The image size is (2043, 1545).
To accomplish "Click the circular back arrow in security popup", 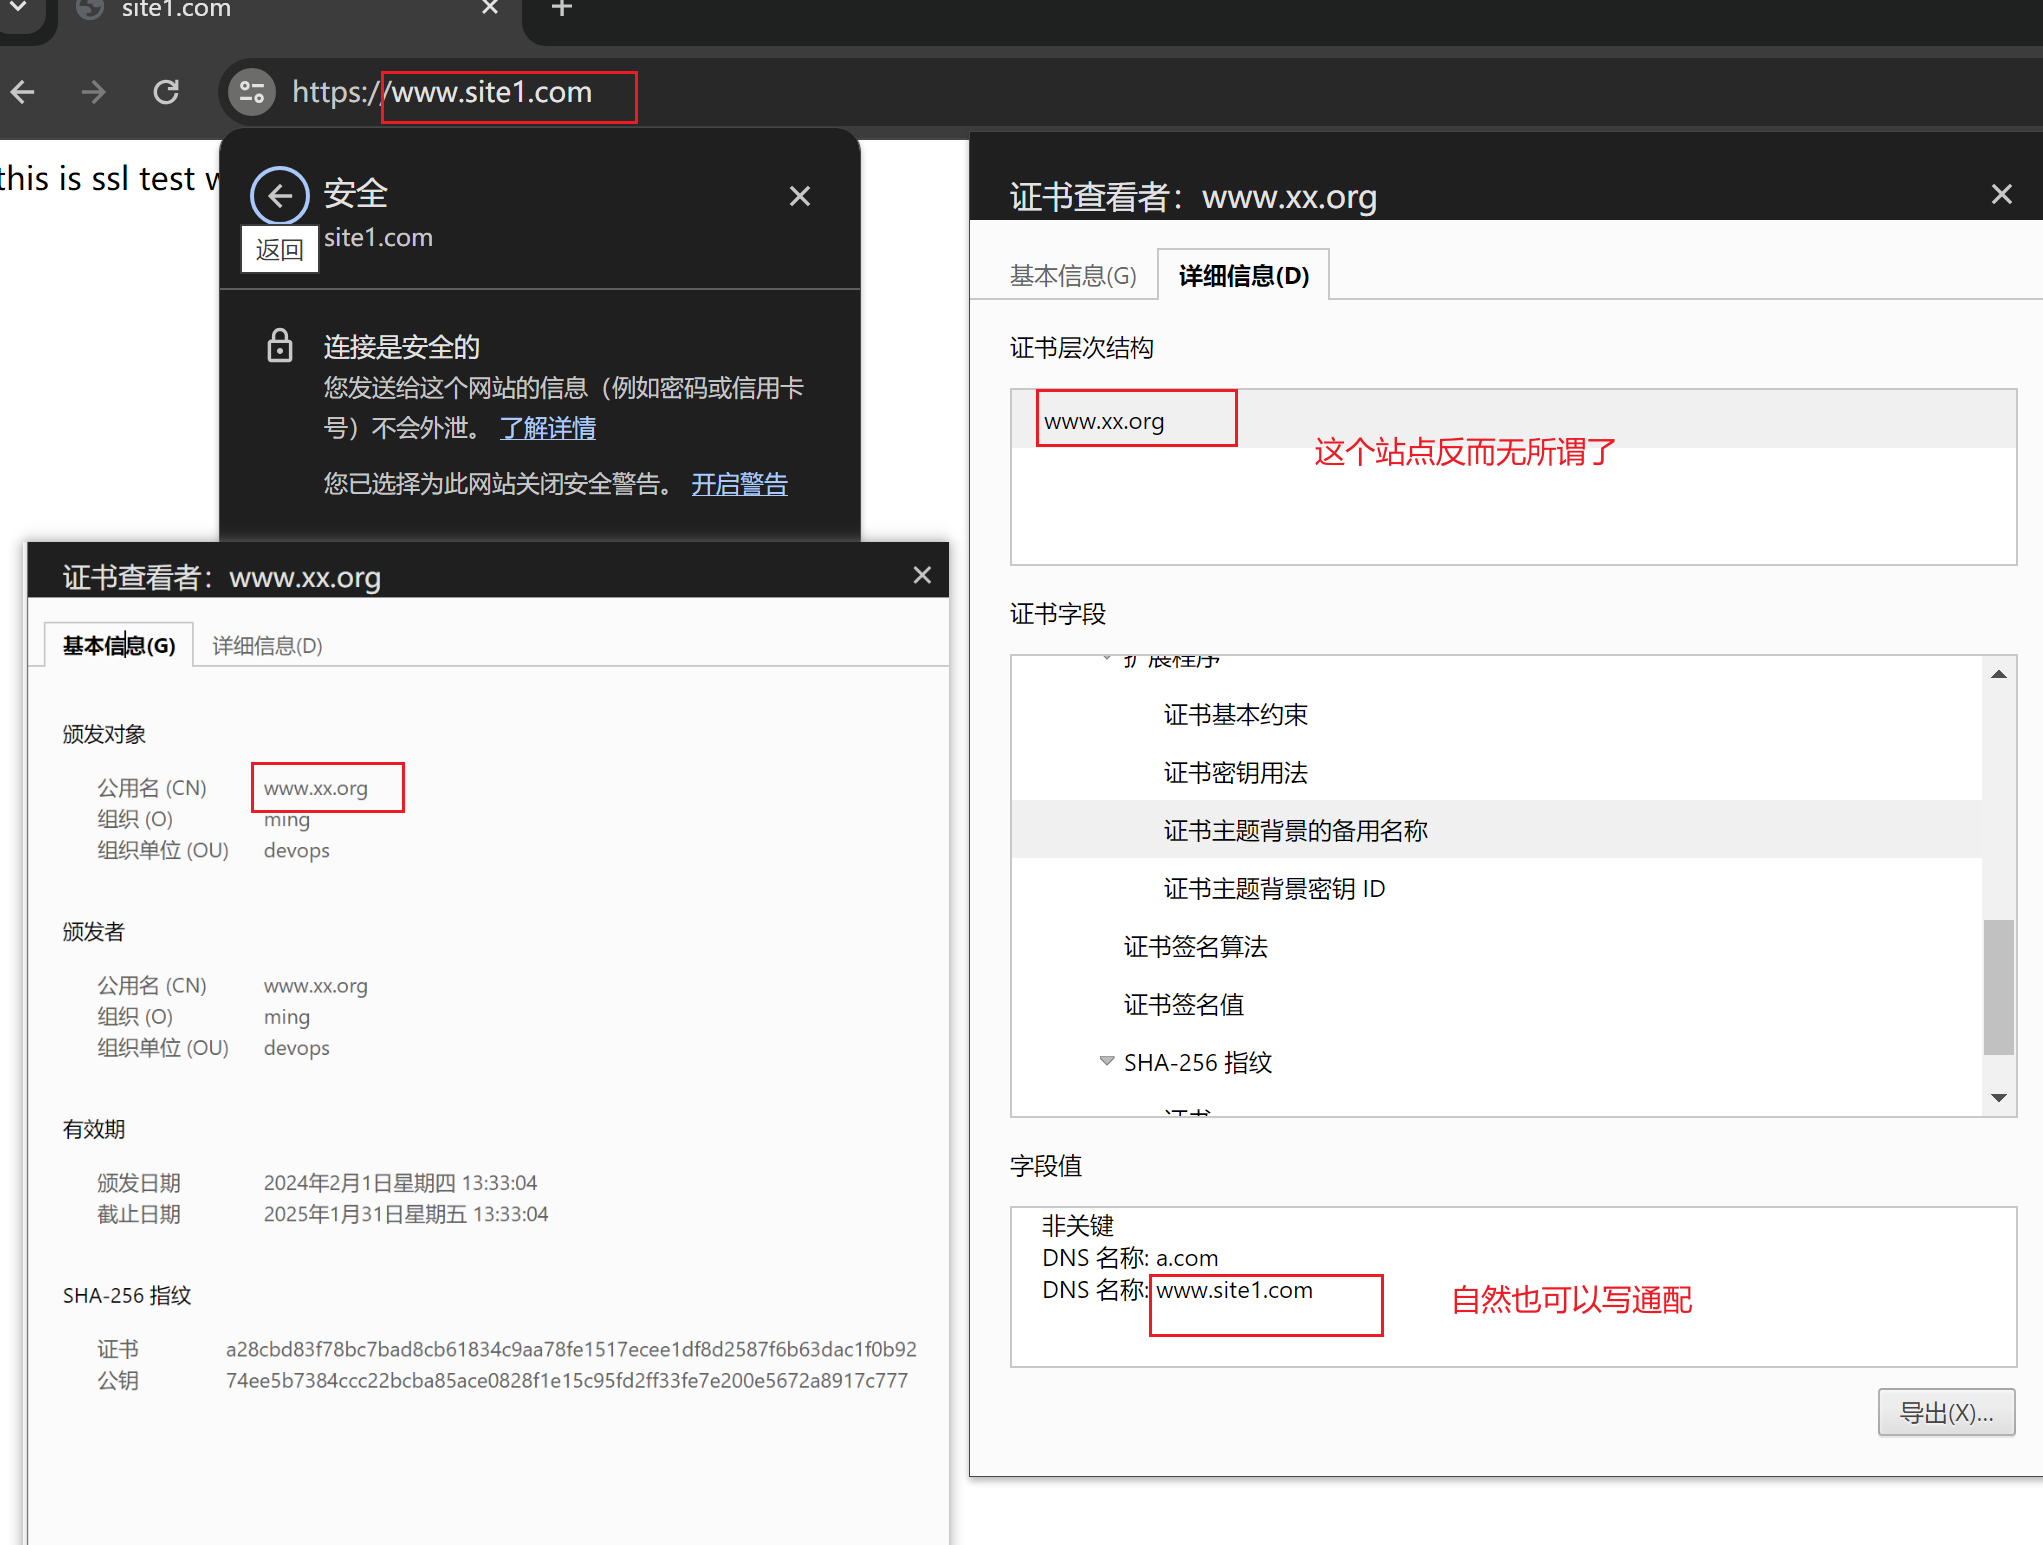I will pos(279,195).
